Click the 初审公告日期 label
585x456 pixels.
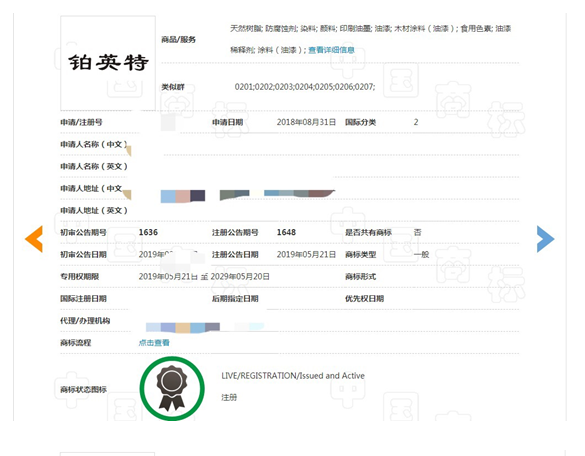[84, 254]
